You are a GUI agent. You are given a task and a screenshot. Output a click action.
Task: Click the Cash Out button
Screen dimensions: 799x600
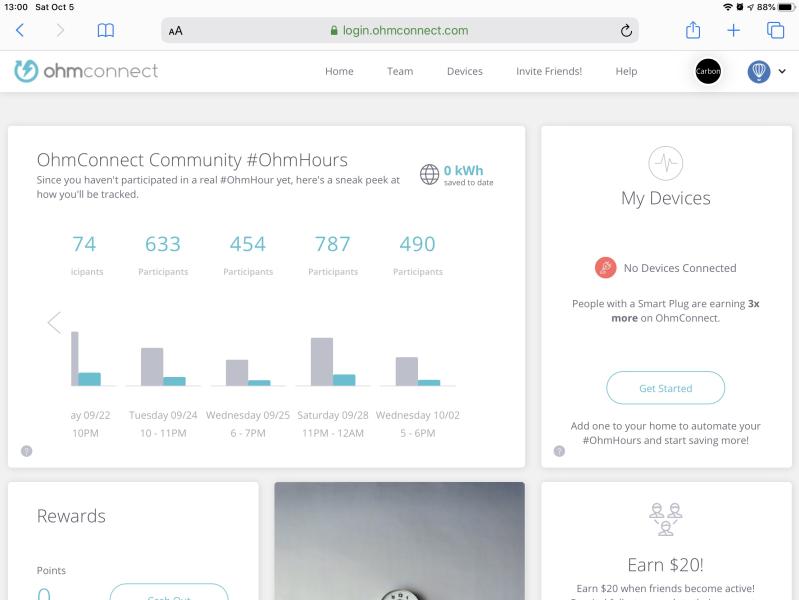click(x=169, y=592)
